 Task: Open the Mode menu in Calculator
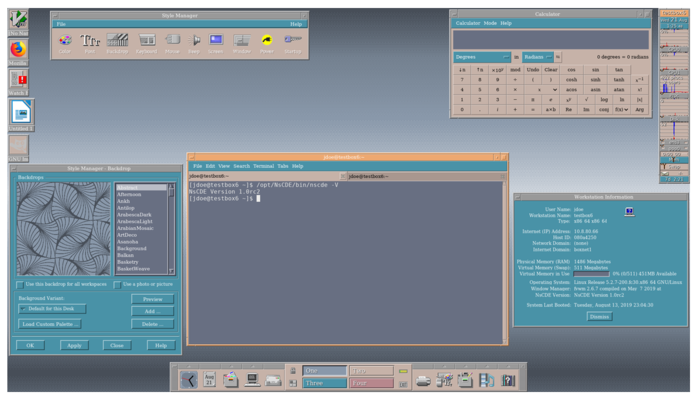click(490, 23)
